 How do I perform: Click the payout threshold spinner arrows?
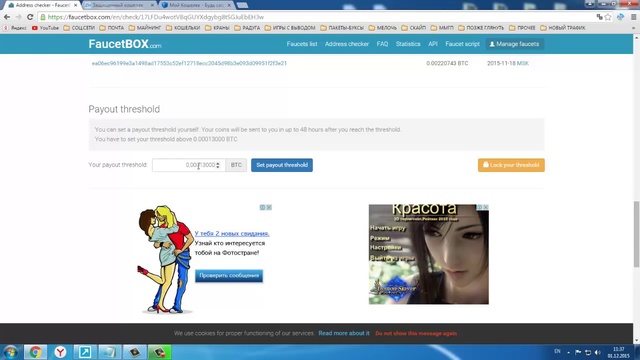tap(218, 165)
